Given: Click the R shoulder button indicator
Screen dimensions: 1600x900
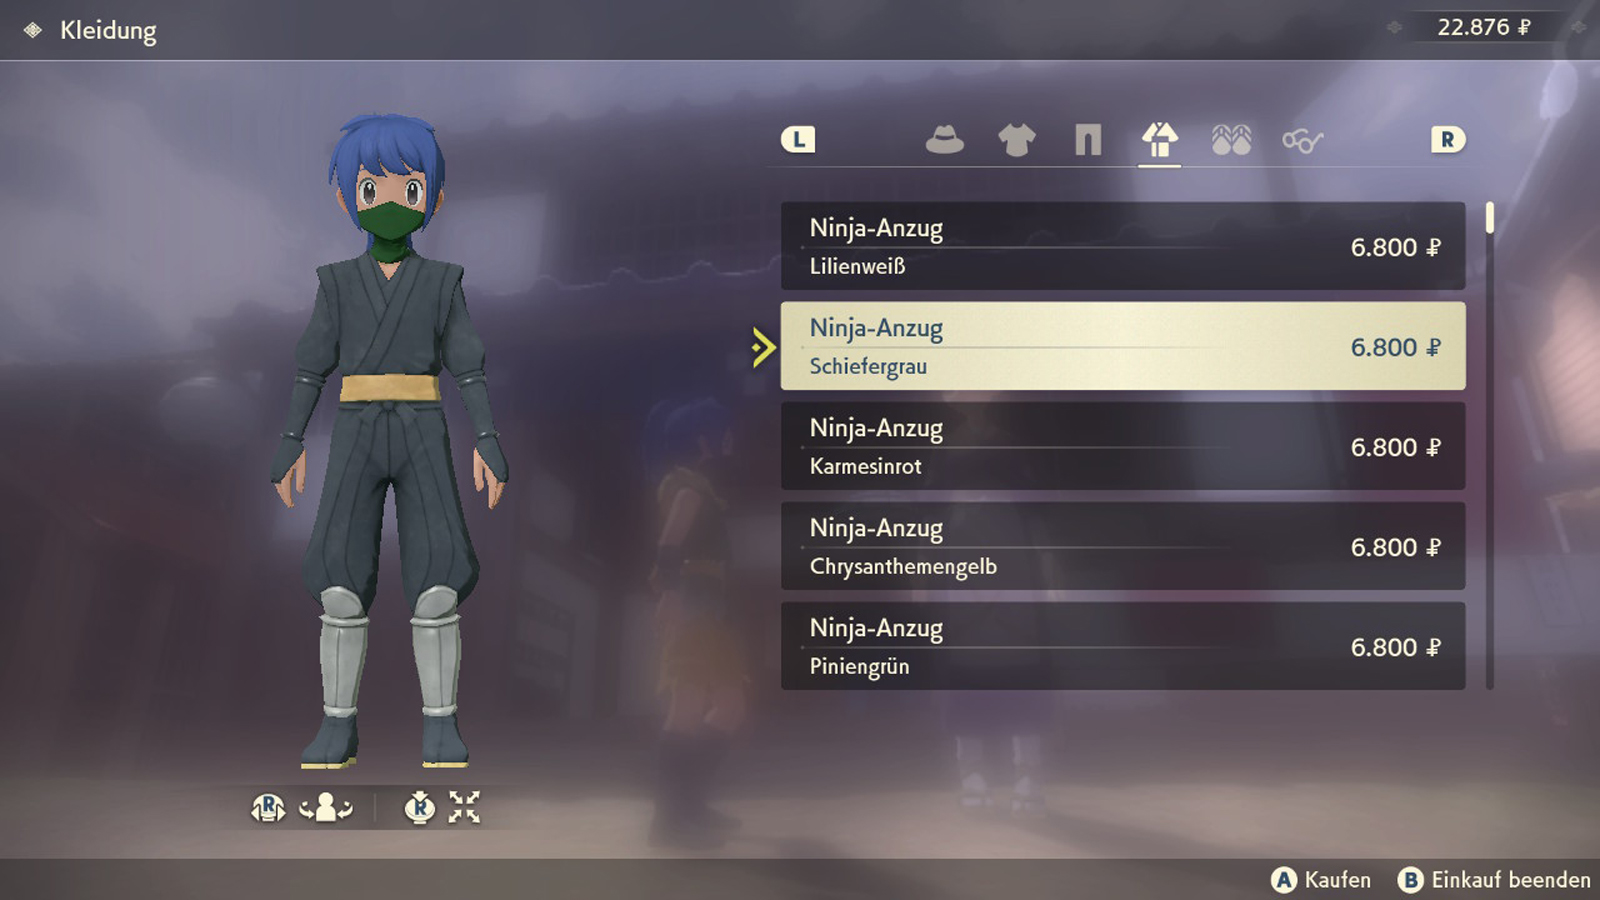Looking at the screenshot, I should 1447,140.
